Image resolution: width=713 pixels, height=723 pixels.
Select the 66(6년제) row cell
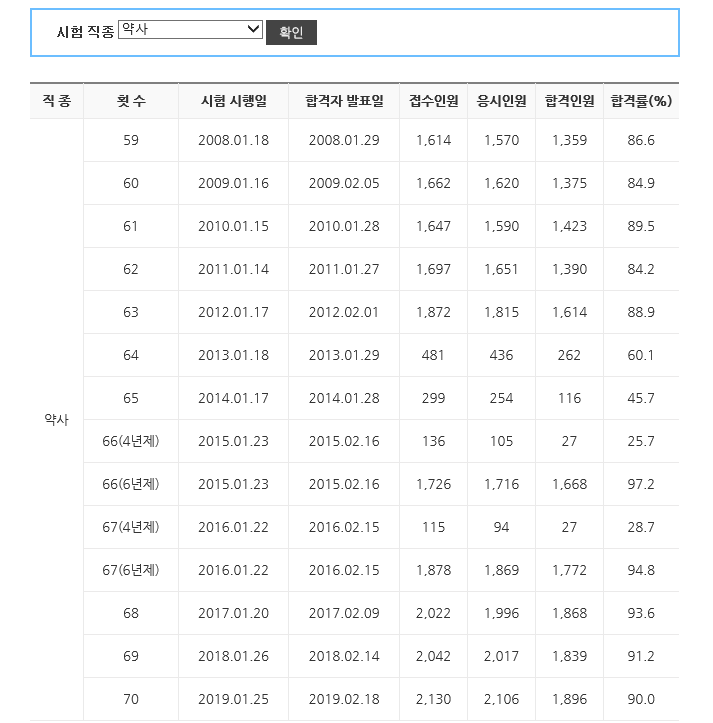coord(131,484)
